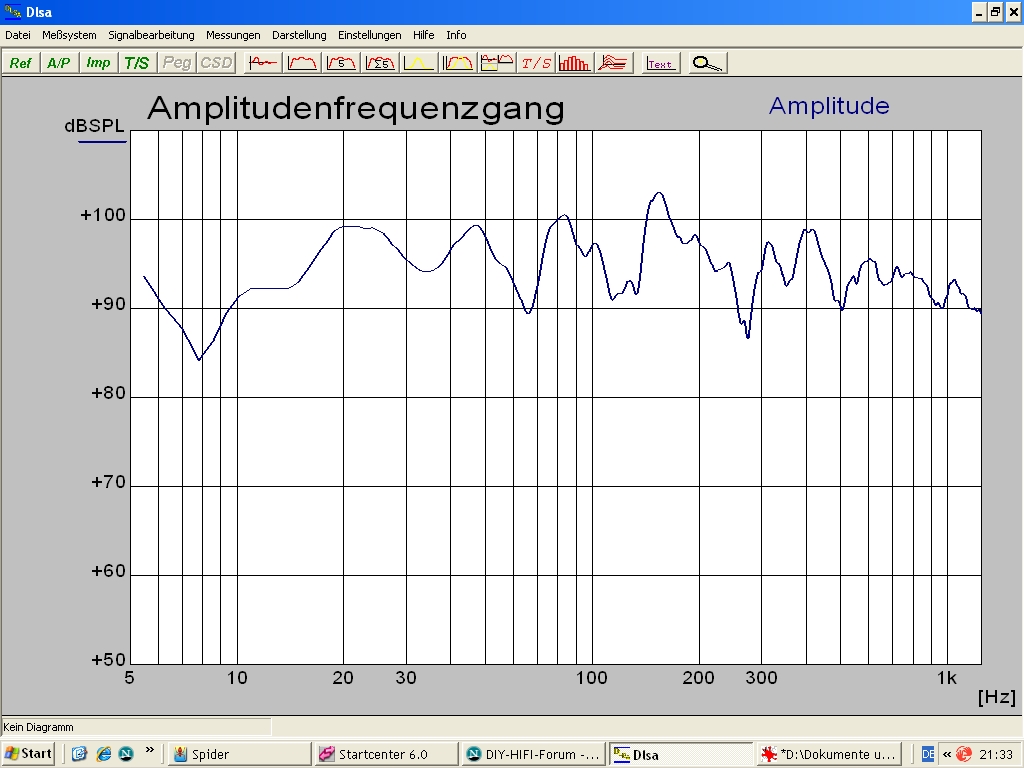Expand the quick launch overflow chevron
The height and width of the screenshot is (768, 1024).
(150, 750)
